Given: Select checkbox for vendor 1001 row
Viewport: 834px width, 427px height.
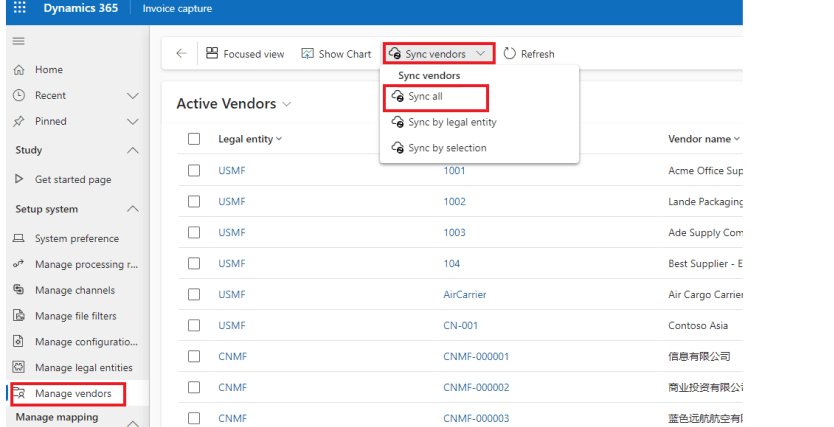Looking at the screenshot, I should pyautogui.click(x=194, y=171).
